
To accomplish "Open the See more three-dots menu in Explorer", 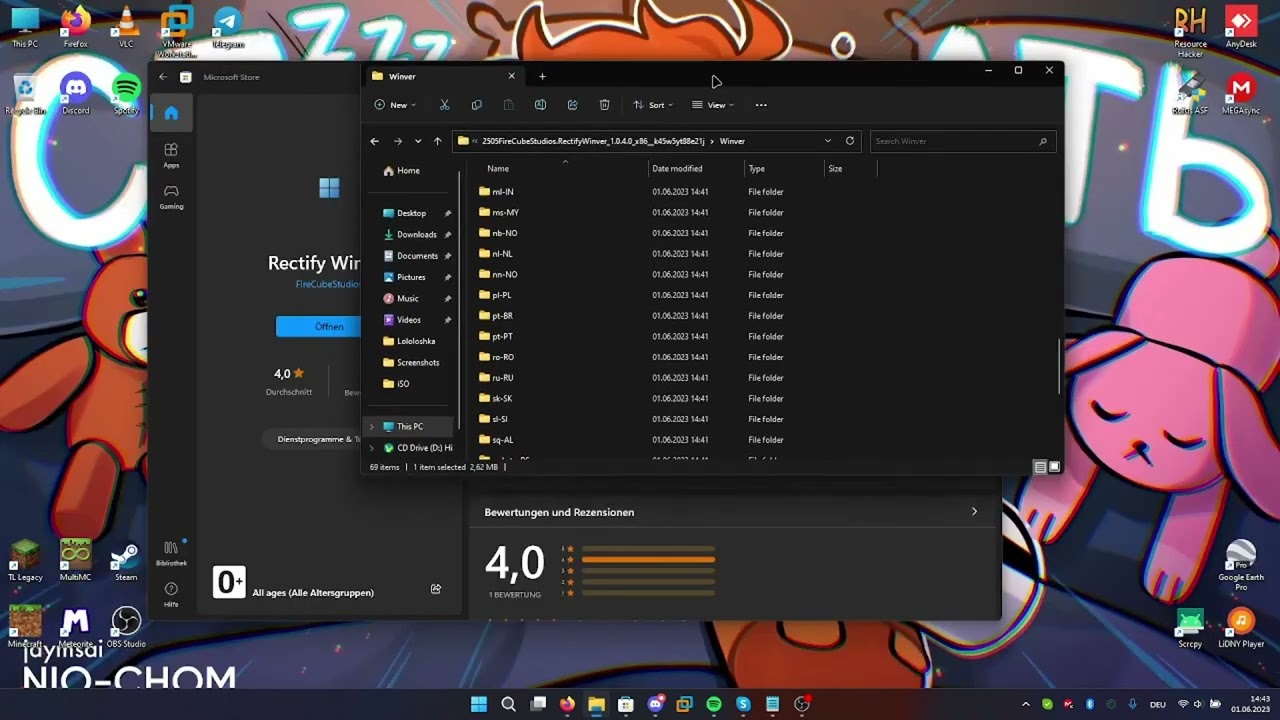I will 761,105.
